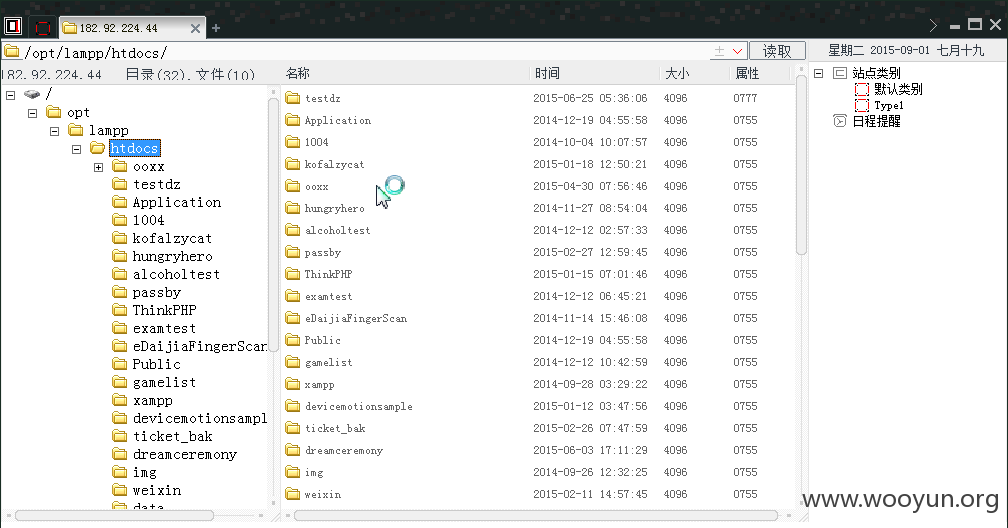
Task: Click ooxx folder icon in file list
Action: click(292, 186)
